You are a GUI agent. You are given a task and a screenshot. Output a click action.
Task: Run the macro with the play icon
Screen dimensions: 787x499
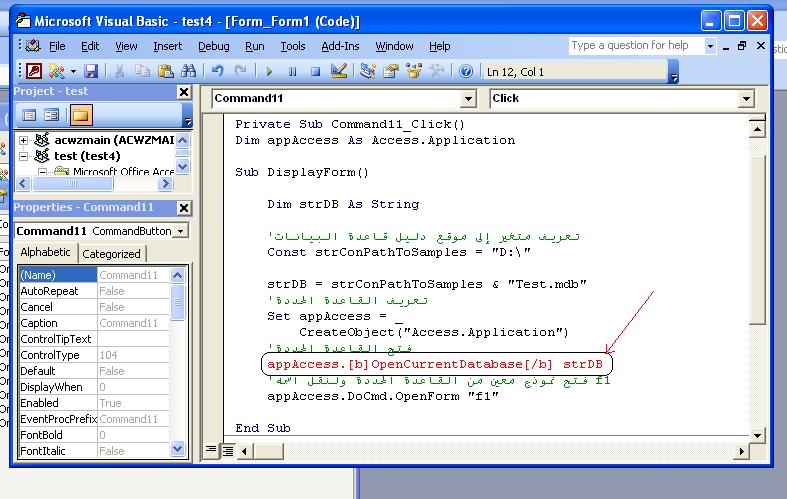270,71
